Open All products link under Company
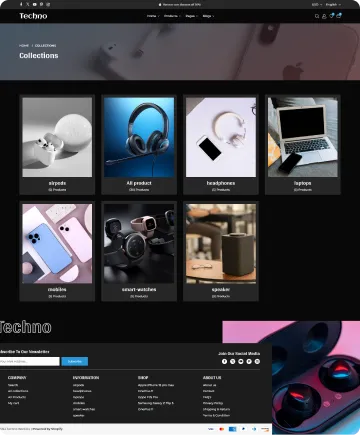The height and width of the screenshot is (435, 360). coord(17,397)
